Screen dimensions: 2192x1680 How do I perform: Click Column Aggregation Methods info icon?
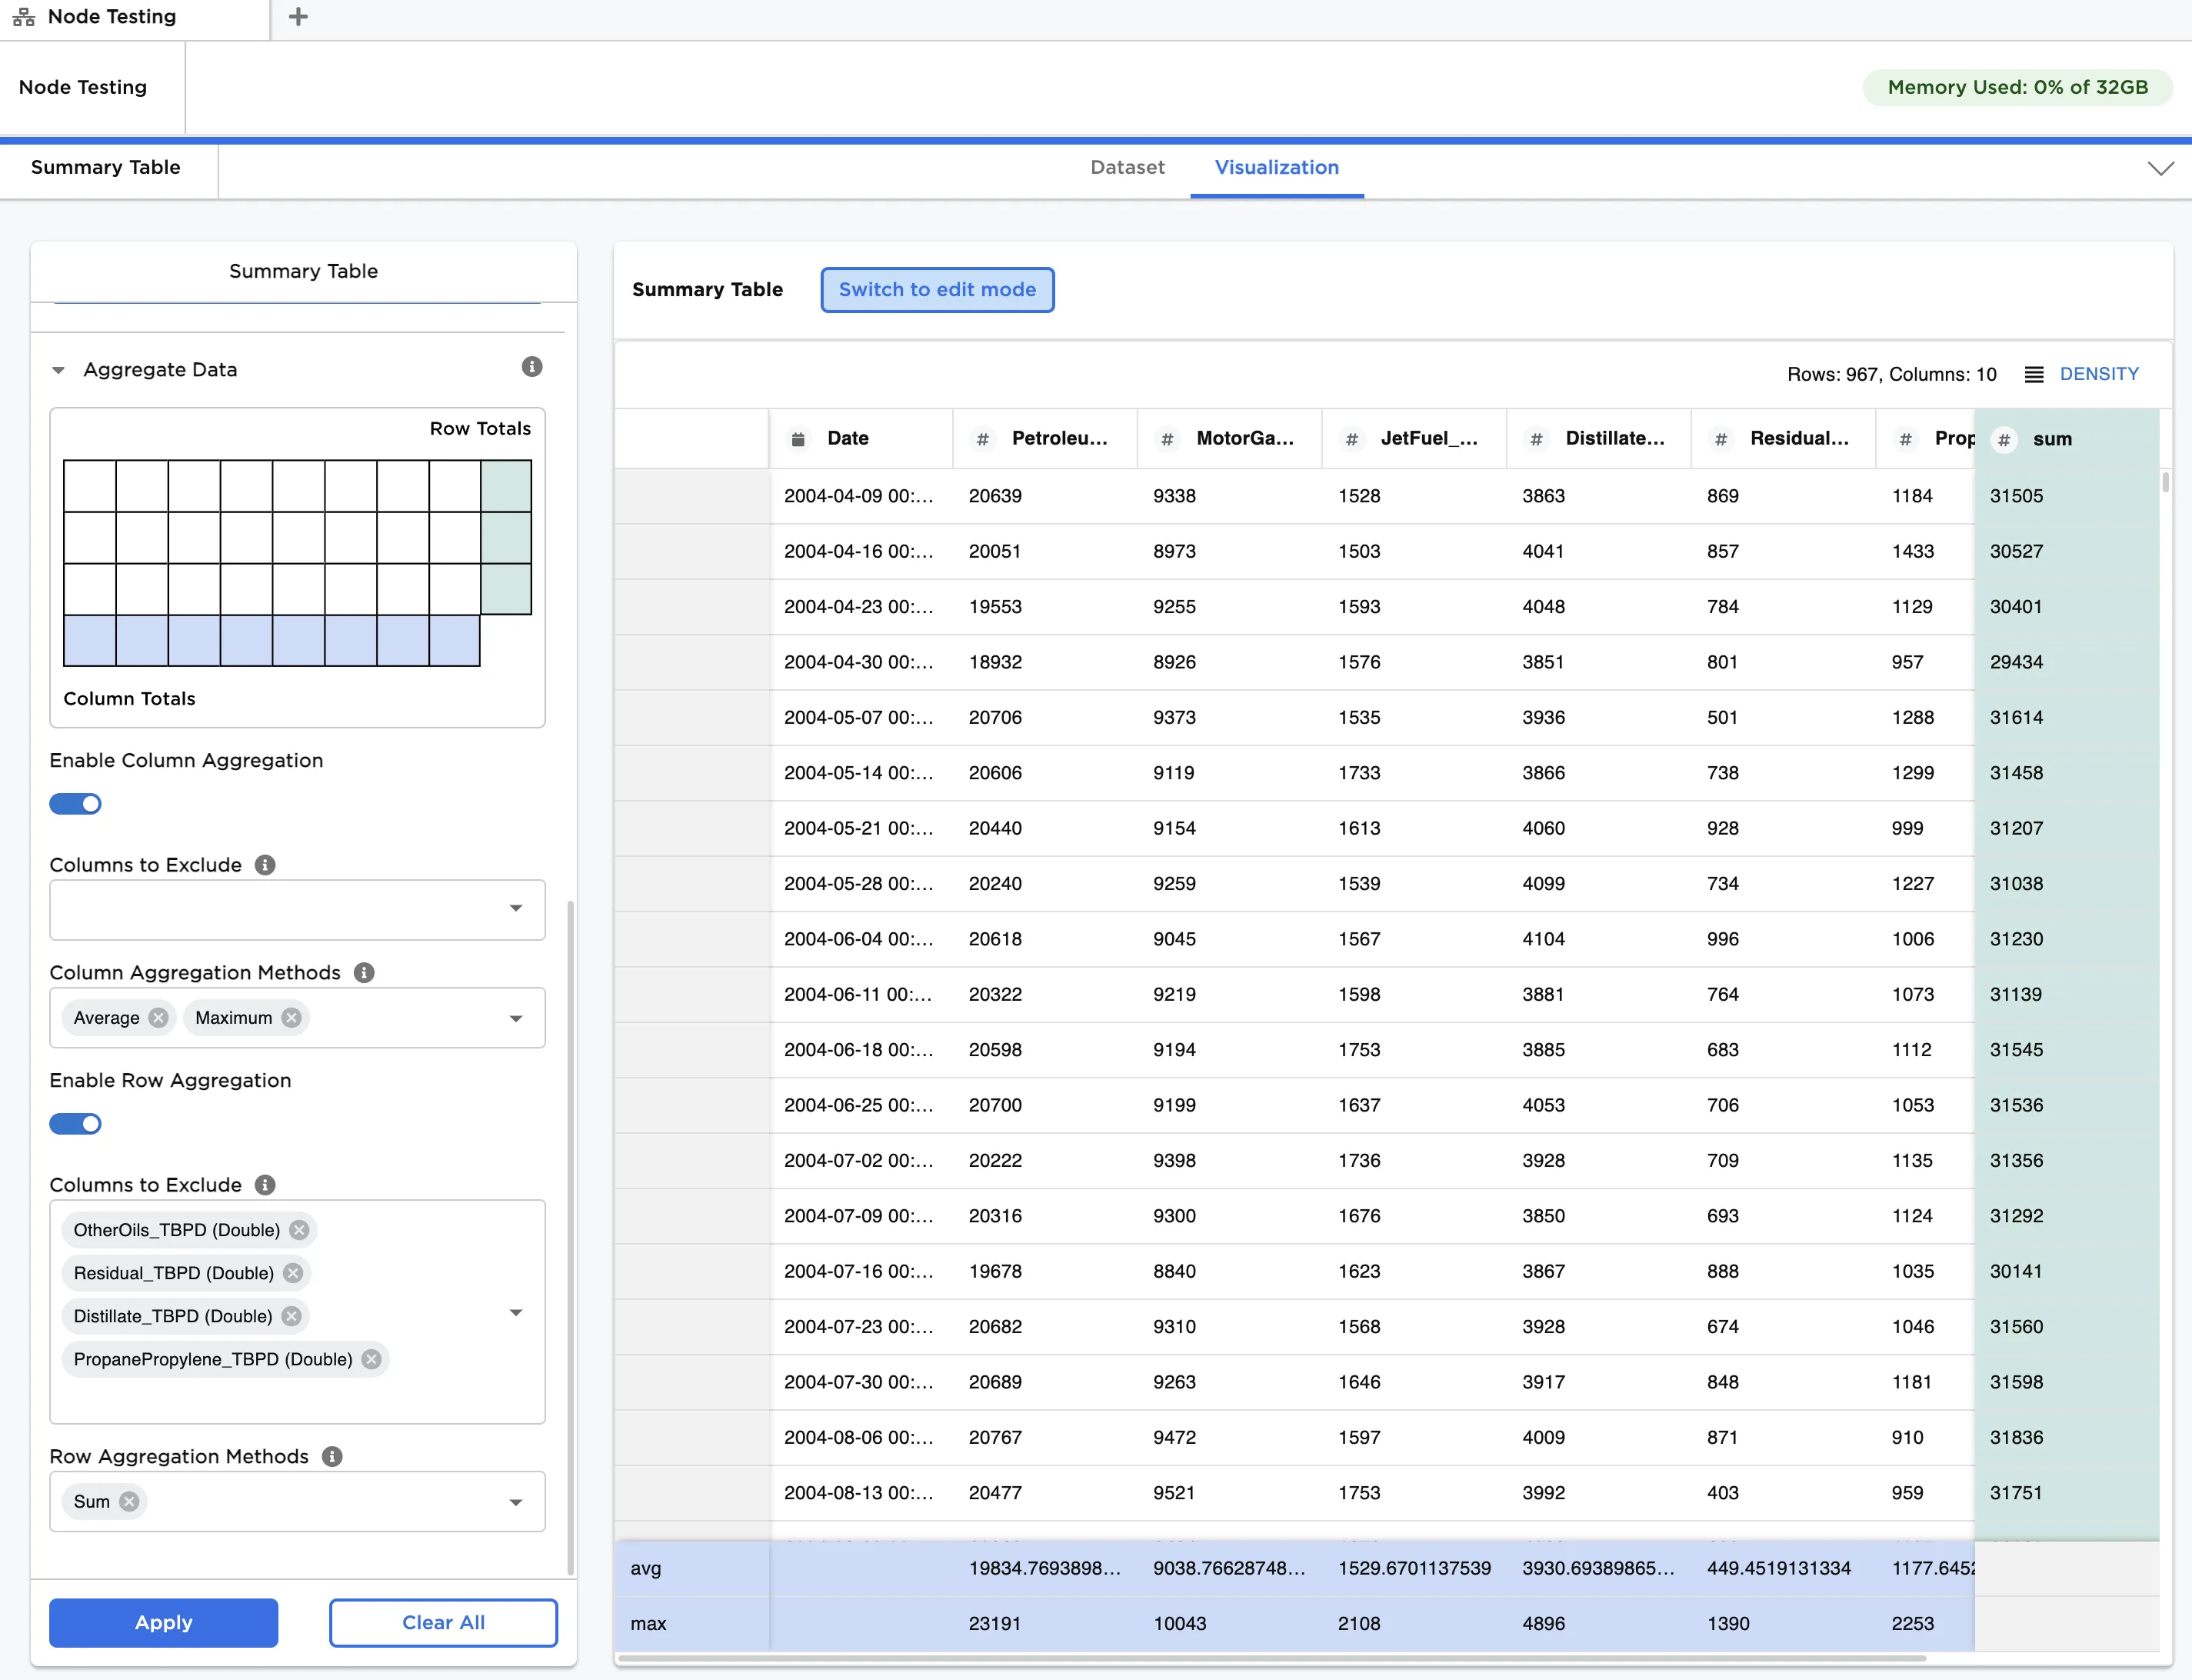[x=364, y=972]
